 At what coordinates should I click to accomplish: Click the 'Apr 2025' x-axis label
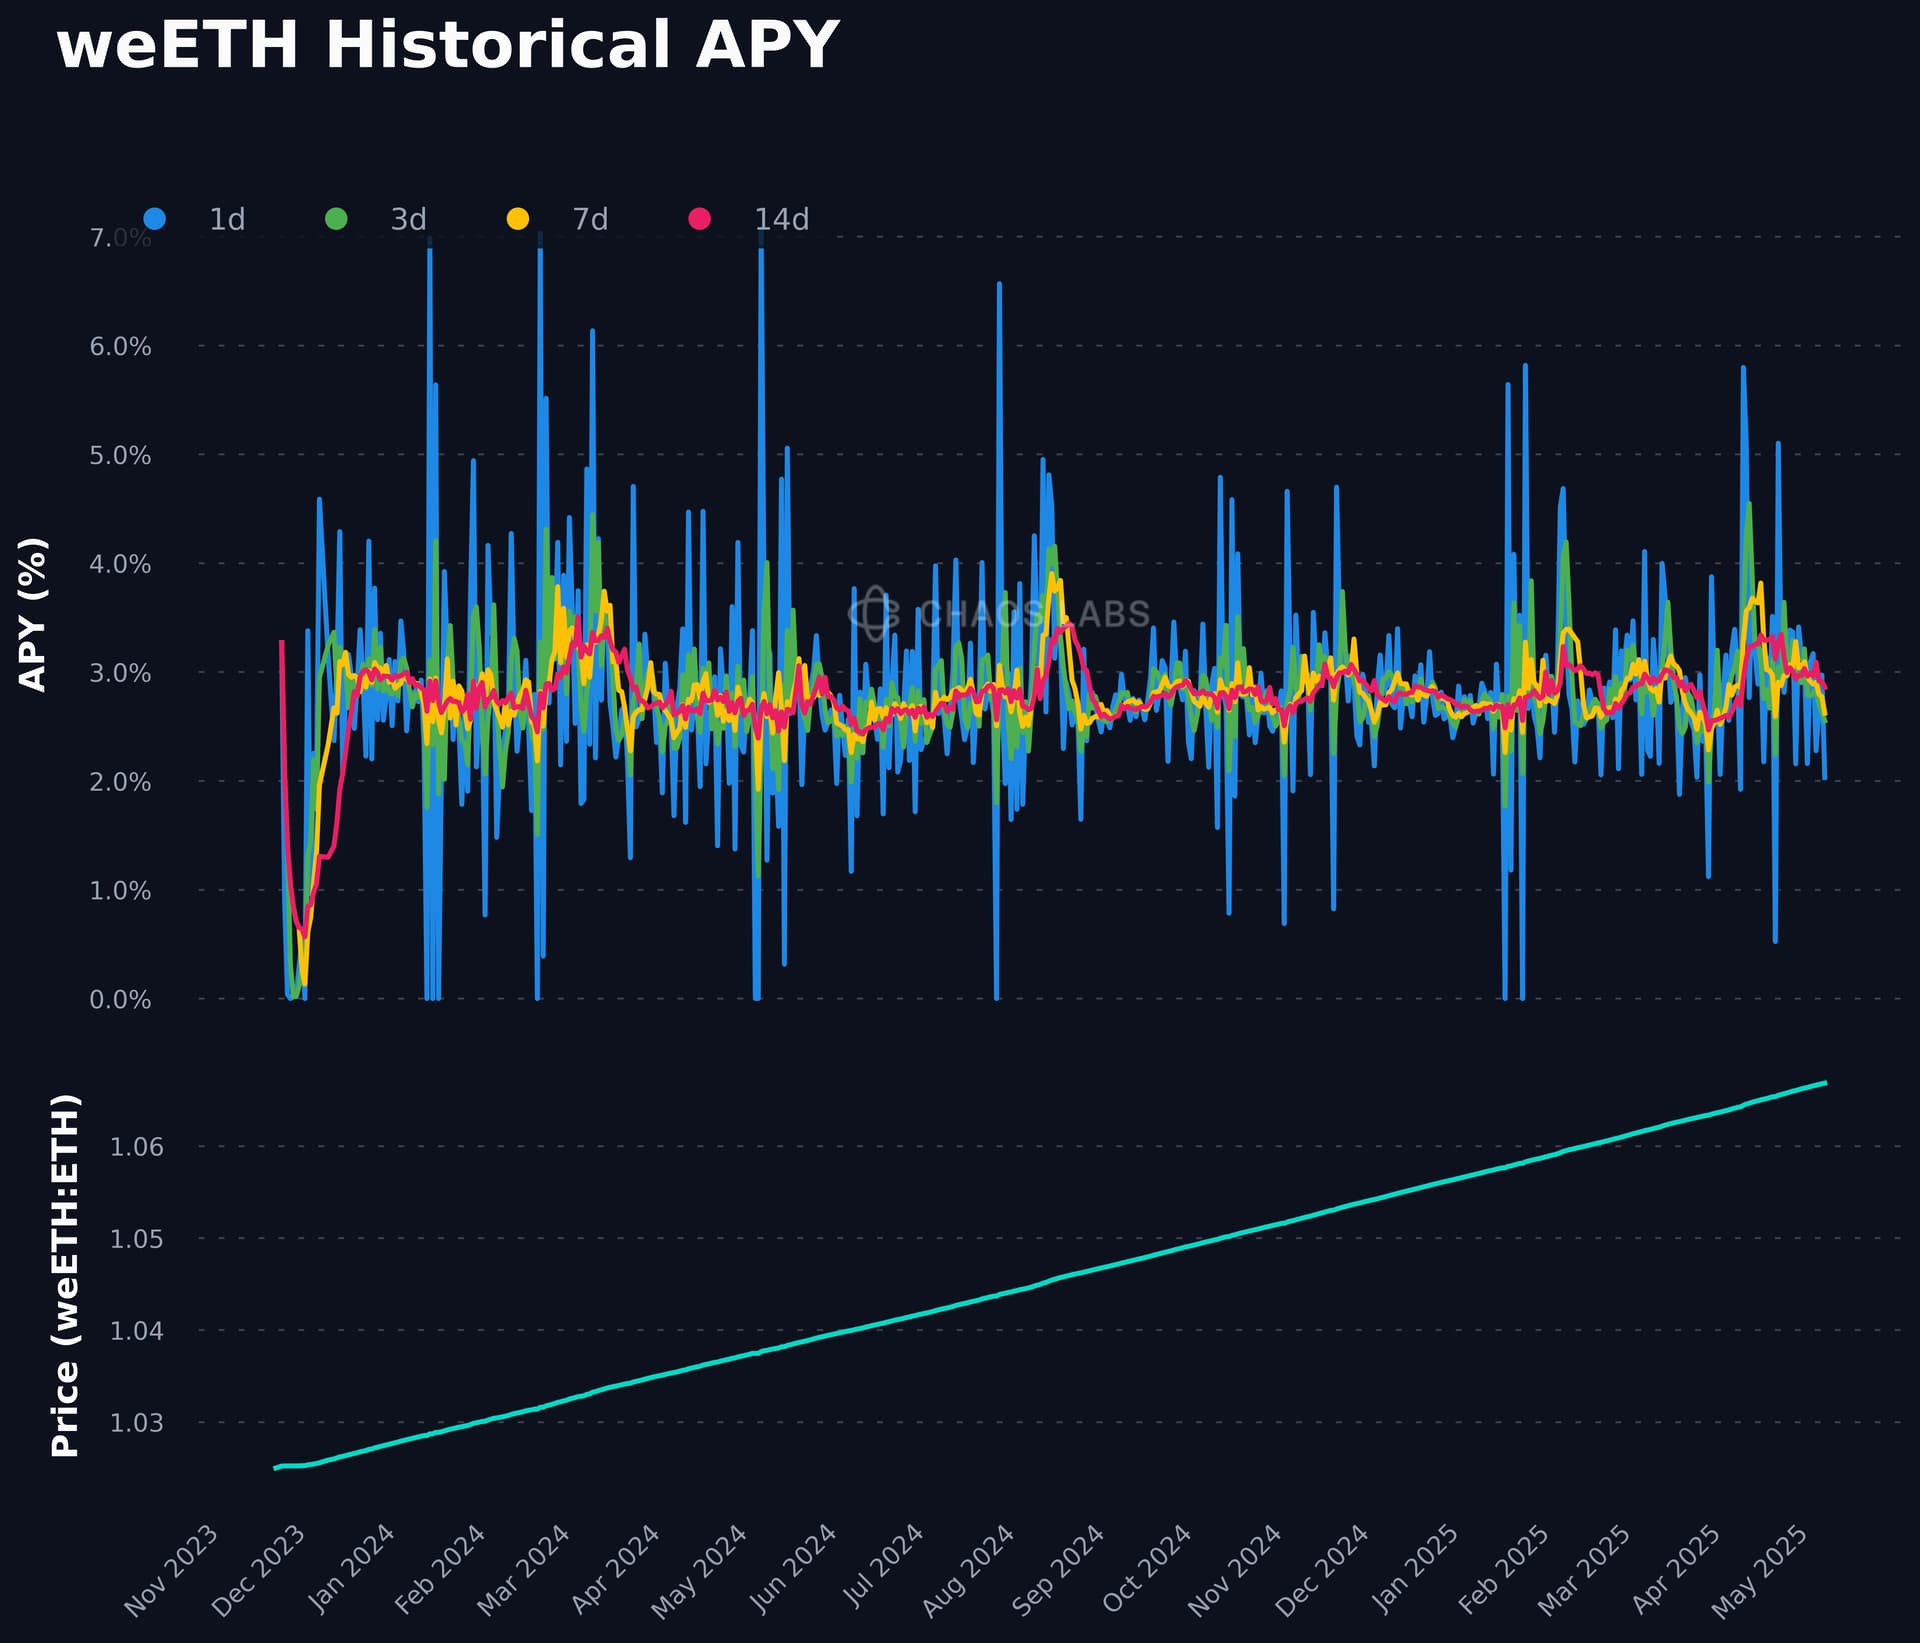point(1677,1569)
